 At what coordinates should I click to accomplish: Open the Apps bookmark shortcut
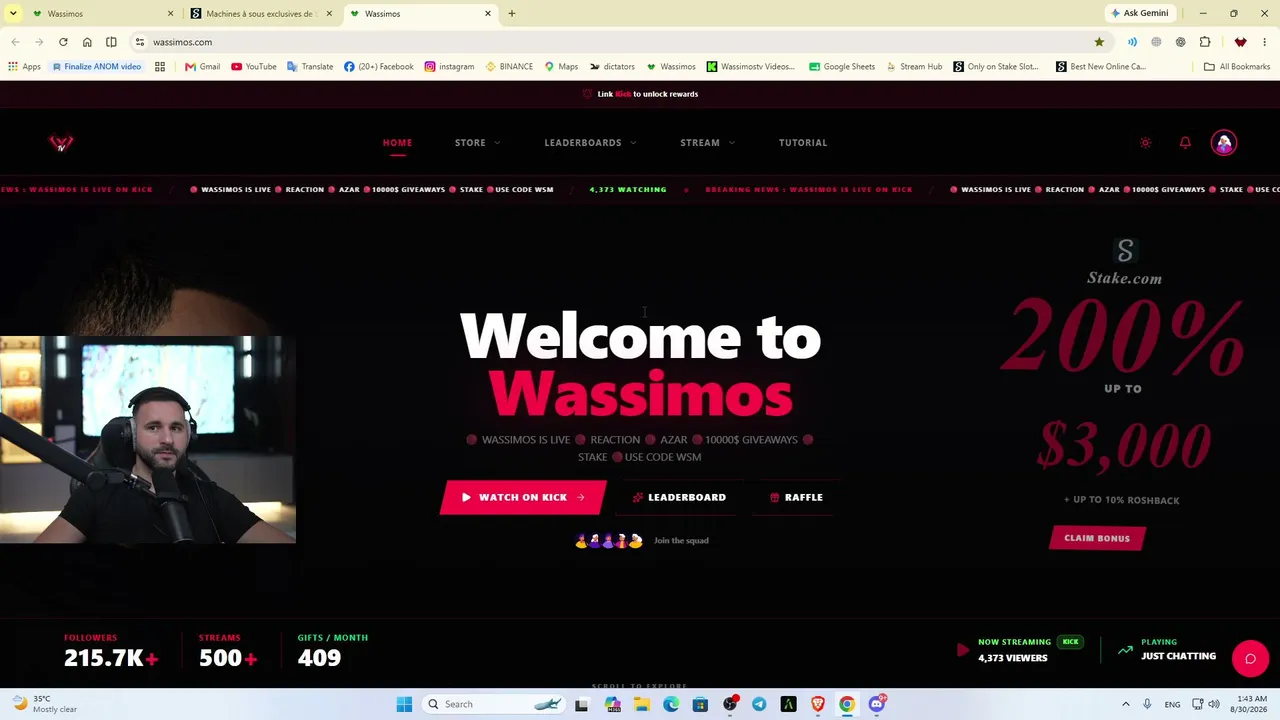click(x=24, y=67)
